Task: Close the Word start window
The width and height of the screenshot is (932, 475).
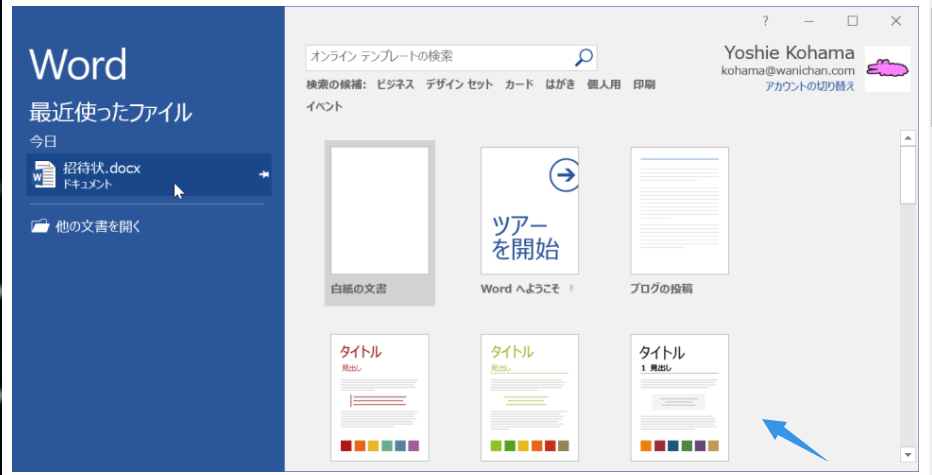Action: click(896, 21)
